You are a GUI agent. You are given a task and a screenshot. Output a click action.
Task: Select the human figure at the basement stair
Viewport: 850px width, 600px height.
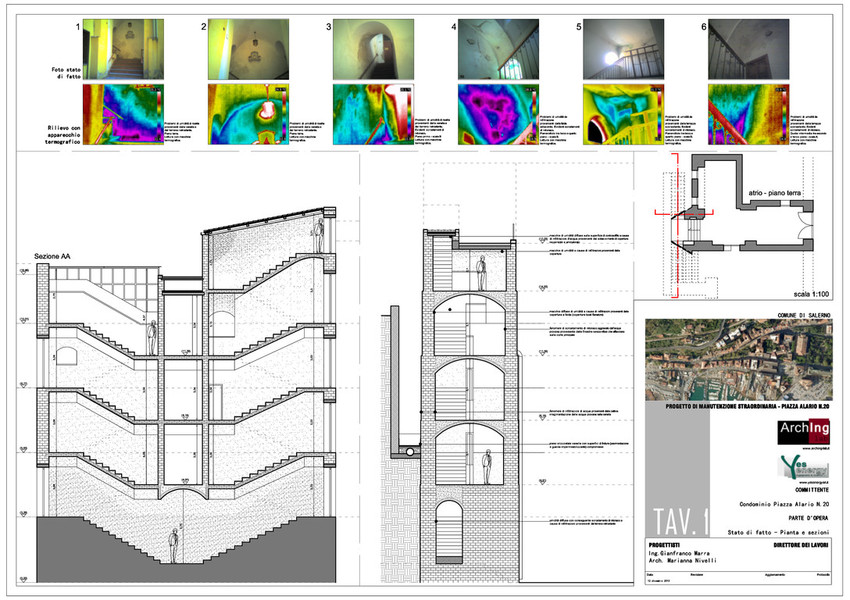173,545
